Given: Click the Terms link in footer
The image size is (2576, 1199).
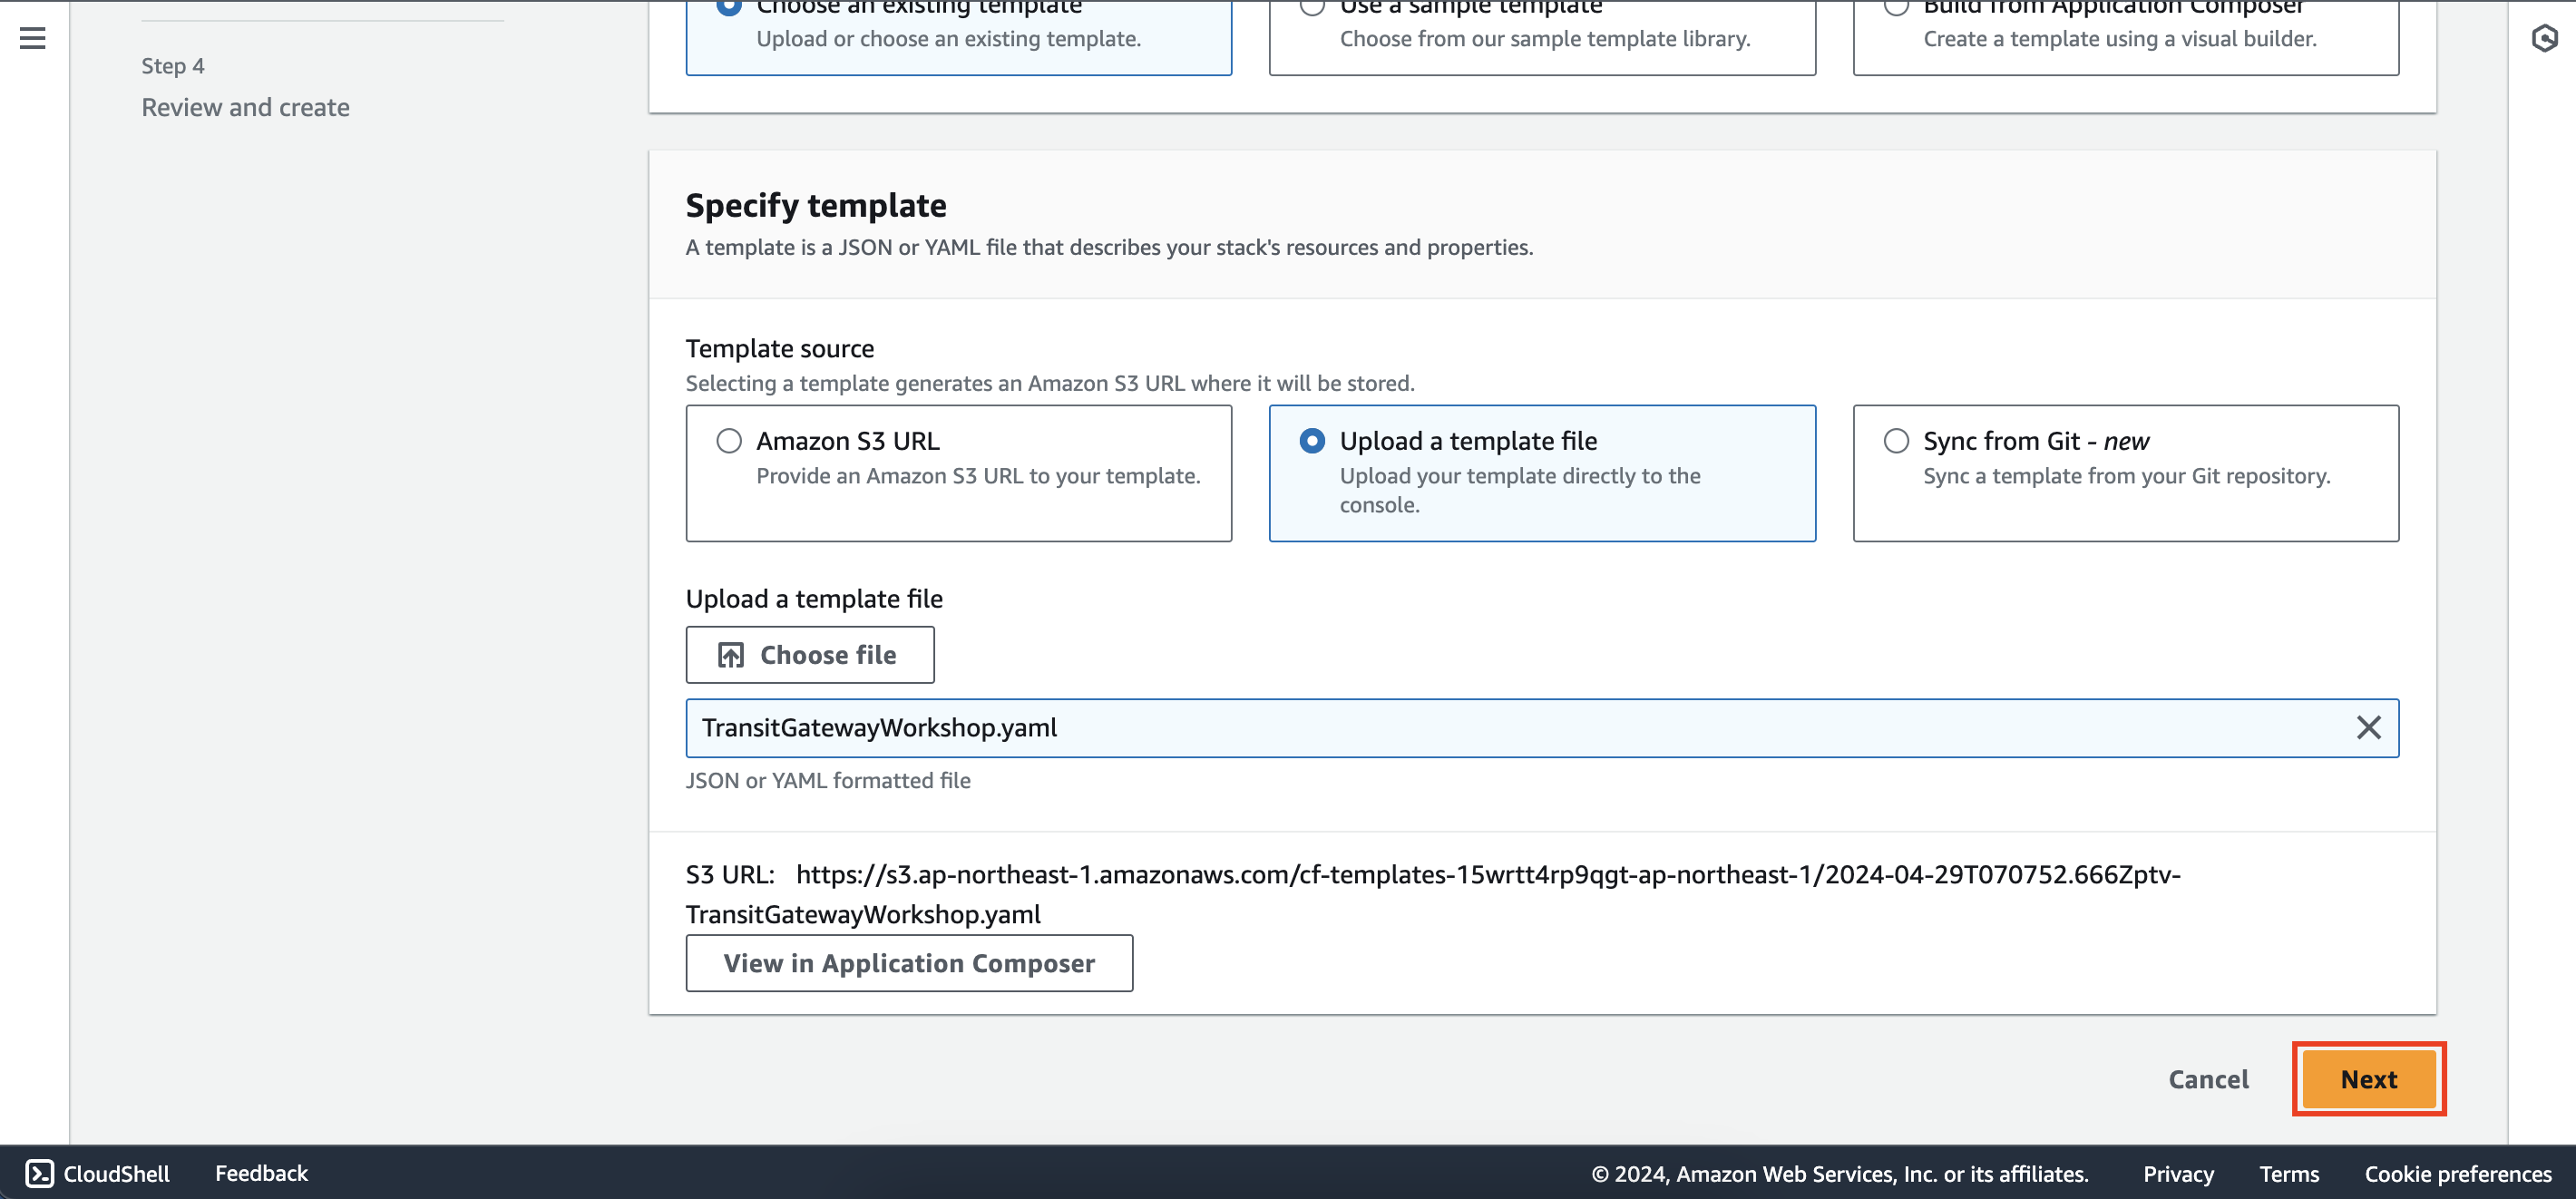Looking at the screenshot, I should point(2290,1173).
